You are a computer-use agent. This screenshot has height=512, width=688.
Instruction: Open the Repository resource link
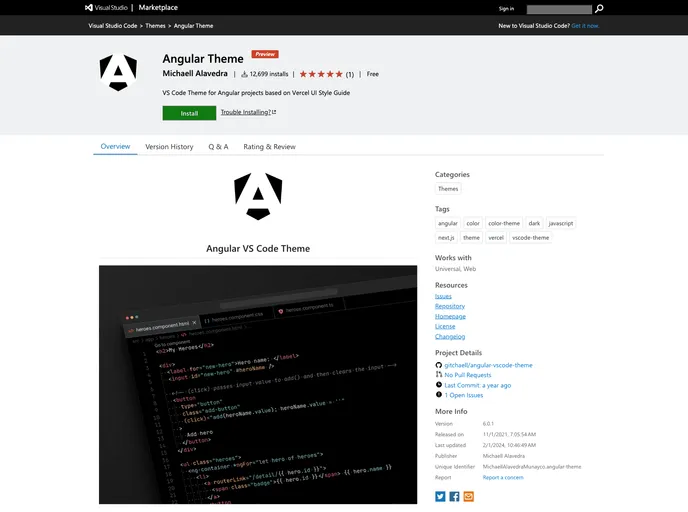[x=450, y=306]
